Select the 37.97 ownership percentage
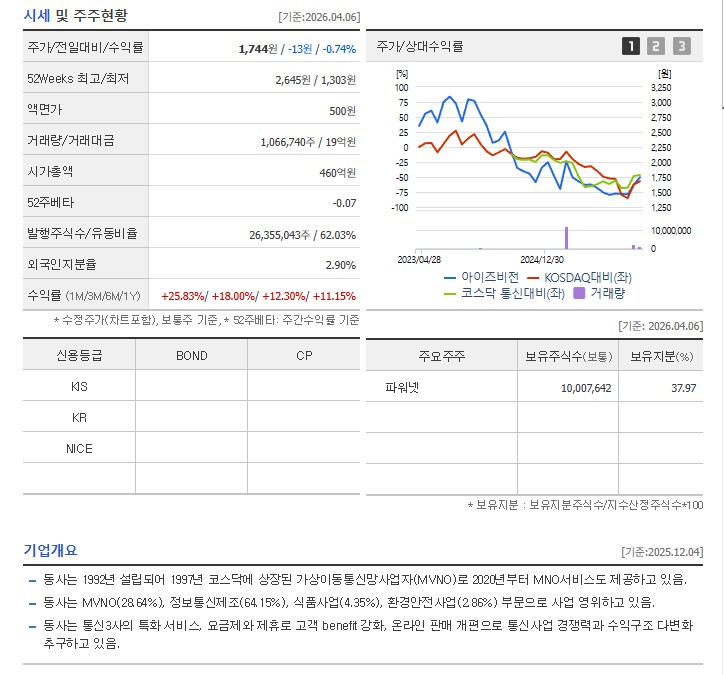Image resolution: width=724 pixels, height=675 pixels. [x=683, y=388]
